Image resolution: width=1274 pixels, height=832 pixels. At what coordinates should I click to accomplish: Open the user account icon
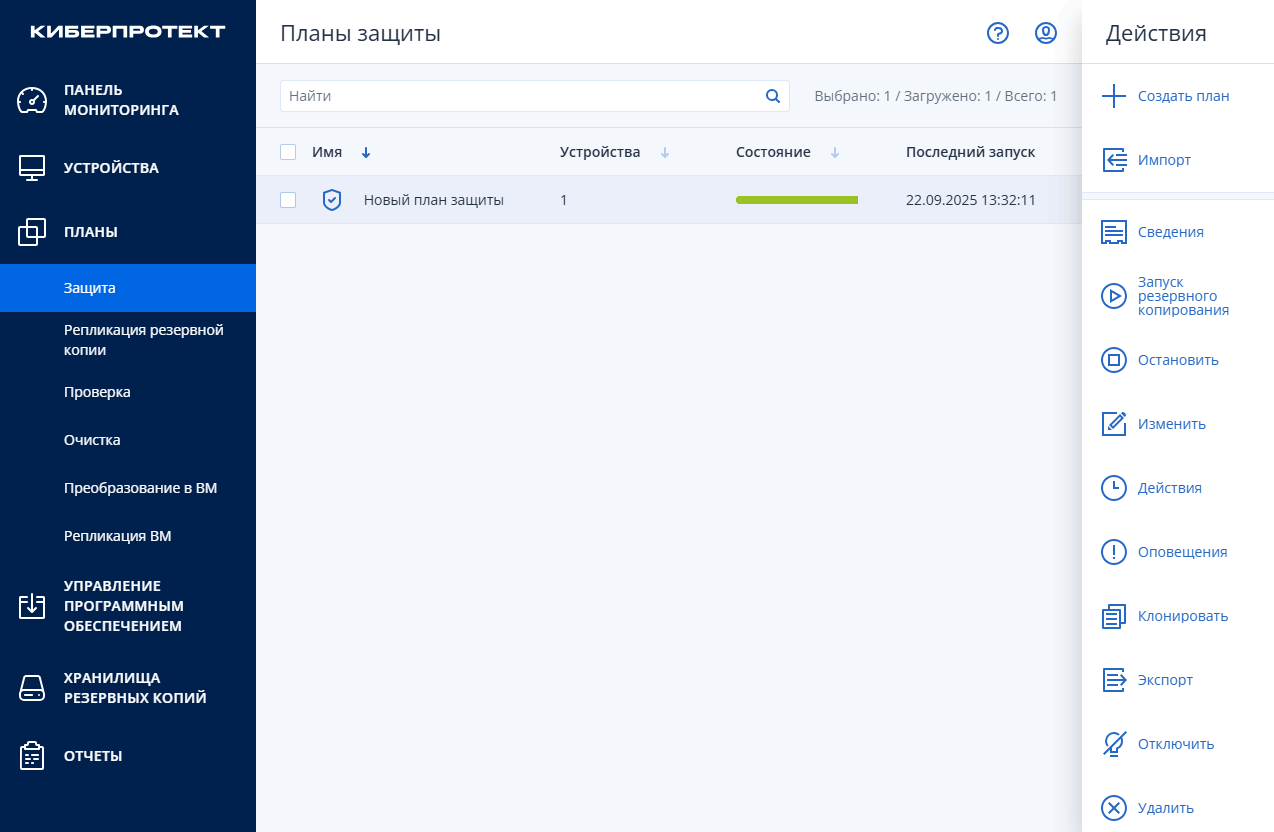[x=1045, y=33]
